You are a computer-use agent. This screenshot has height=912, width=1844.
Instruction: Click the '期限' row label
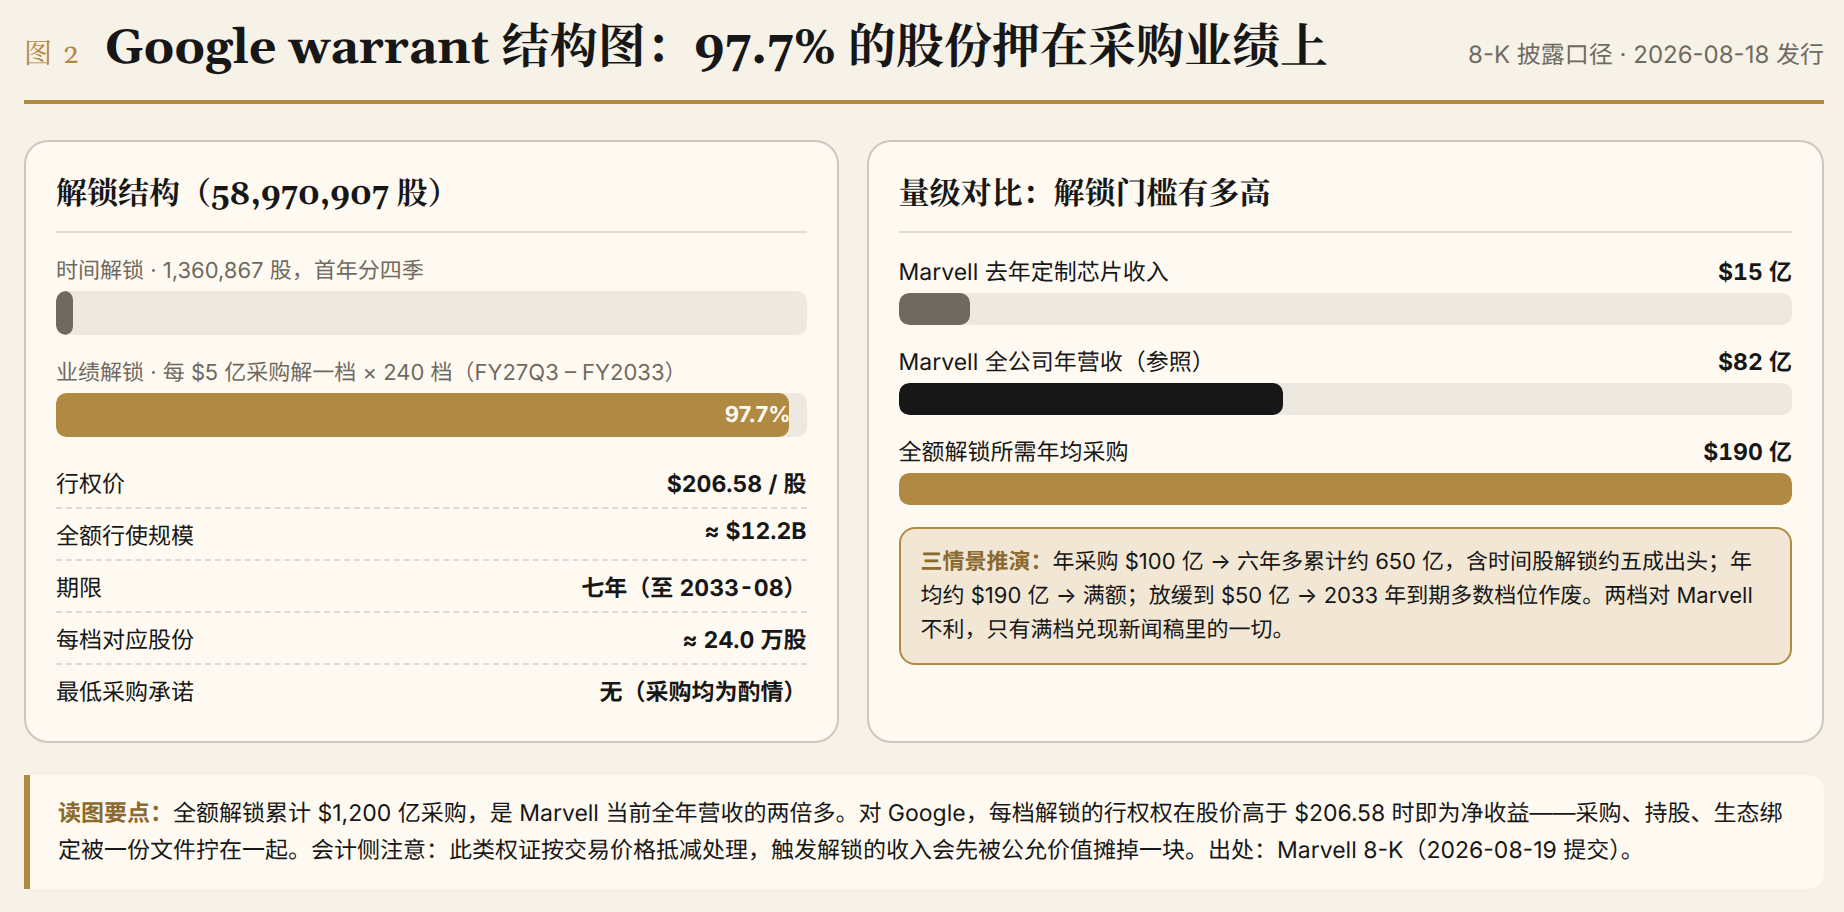[79, 588]
